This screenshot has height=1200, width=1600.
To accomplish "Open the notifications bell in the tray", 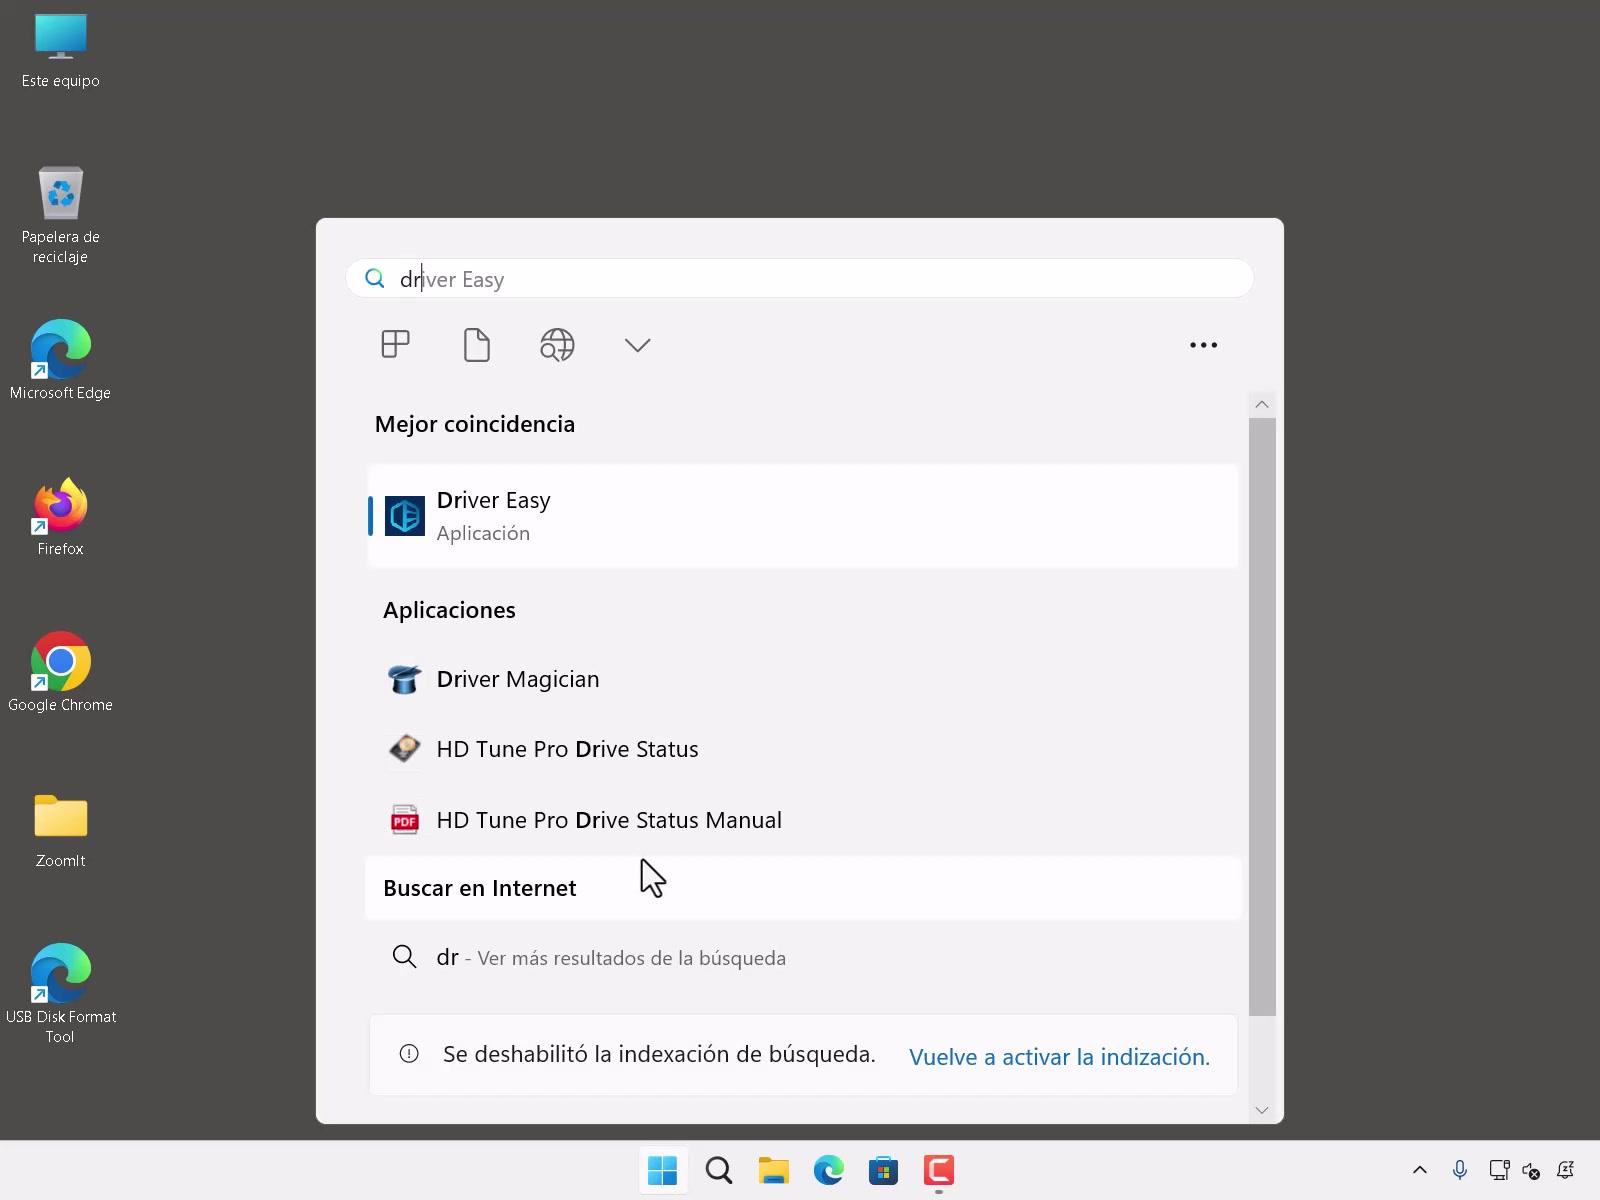I will tap(1566, 1170).
